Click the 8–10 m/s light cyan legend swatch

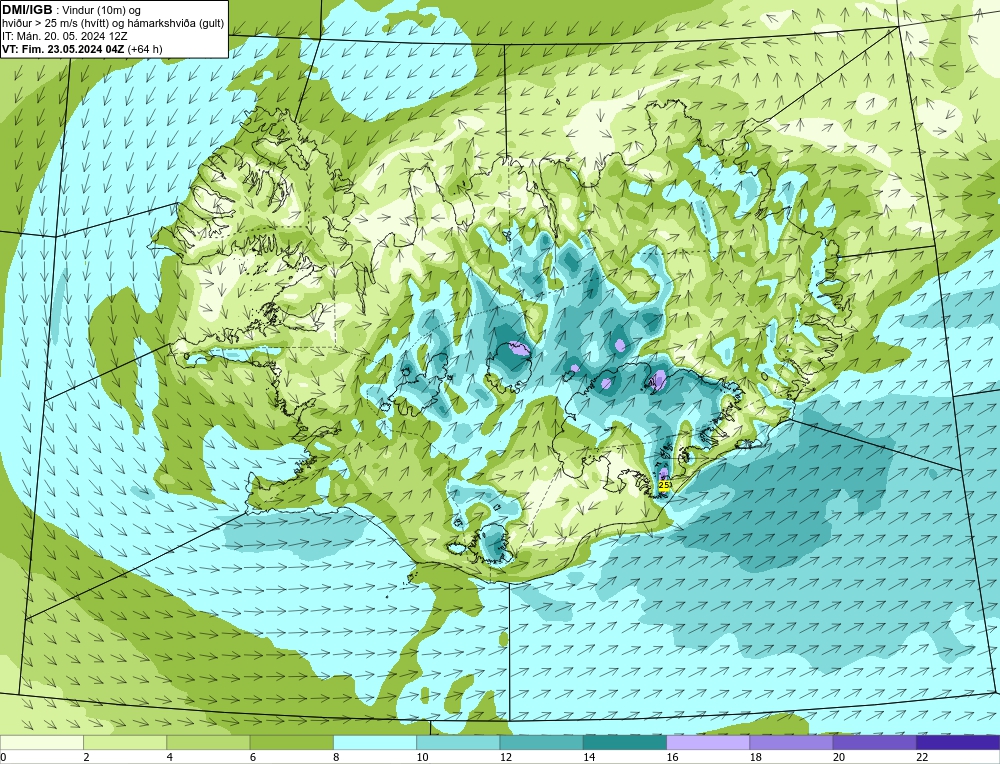(375, 742)
